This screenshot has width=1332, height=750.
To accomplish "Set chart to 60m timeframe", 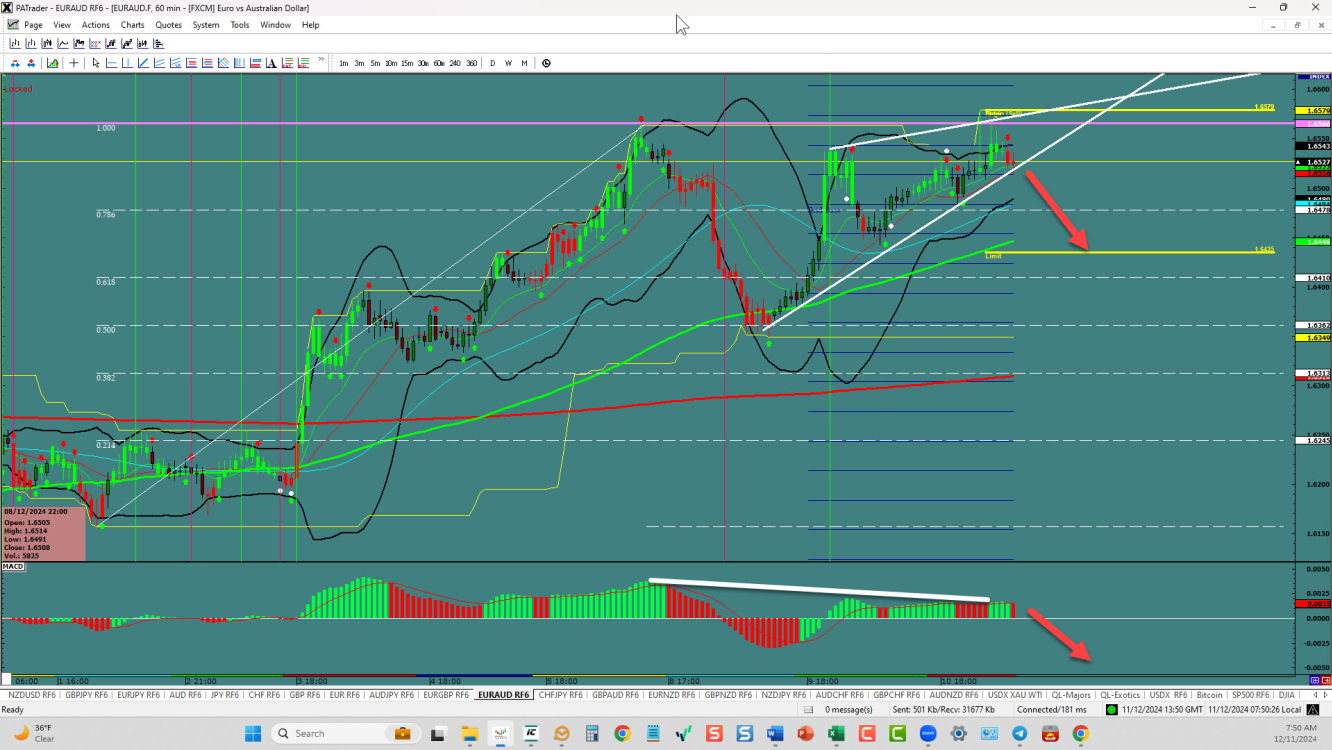I will 439,63.
